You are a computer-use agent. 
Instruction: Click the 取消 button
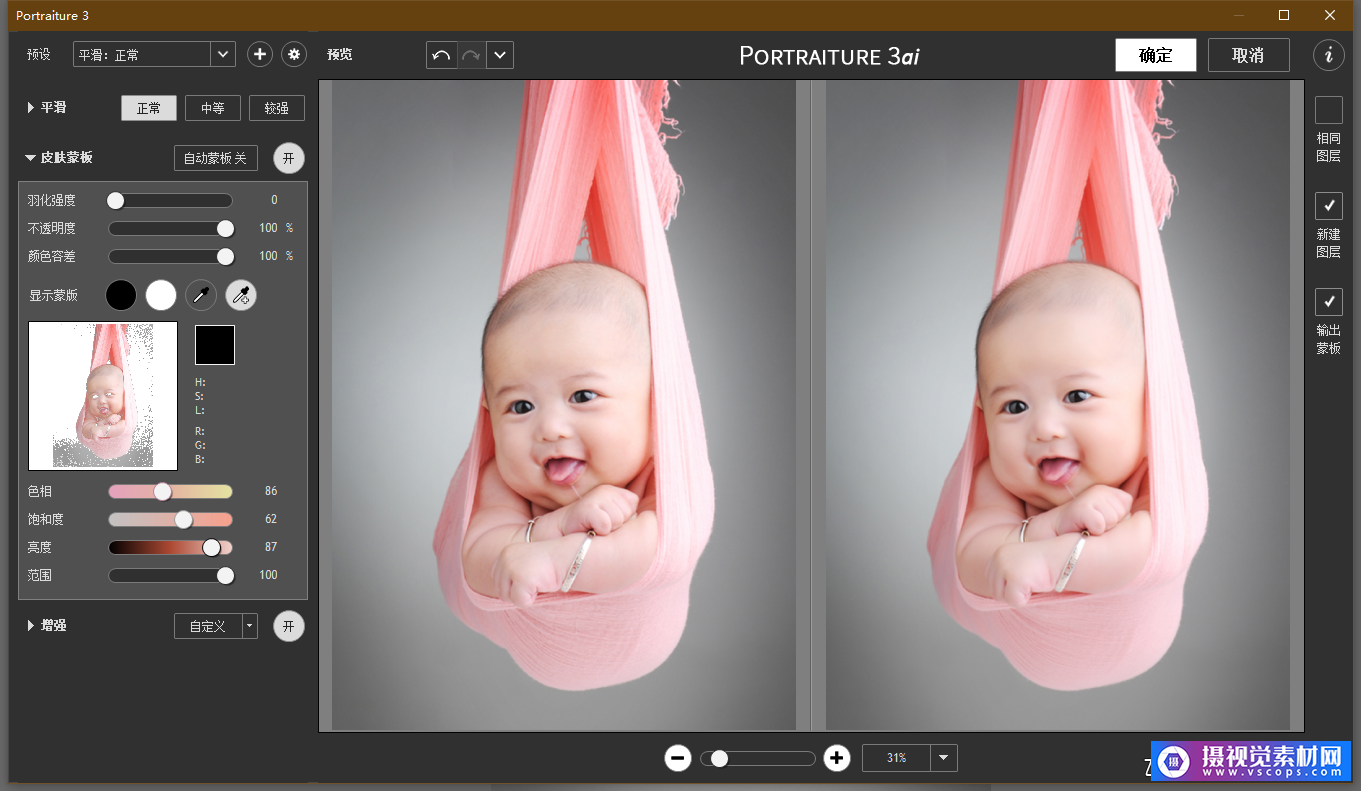click(1248, 55)
